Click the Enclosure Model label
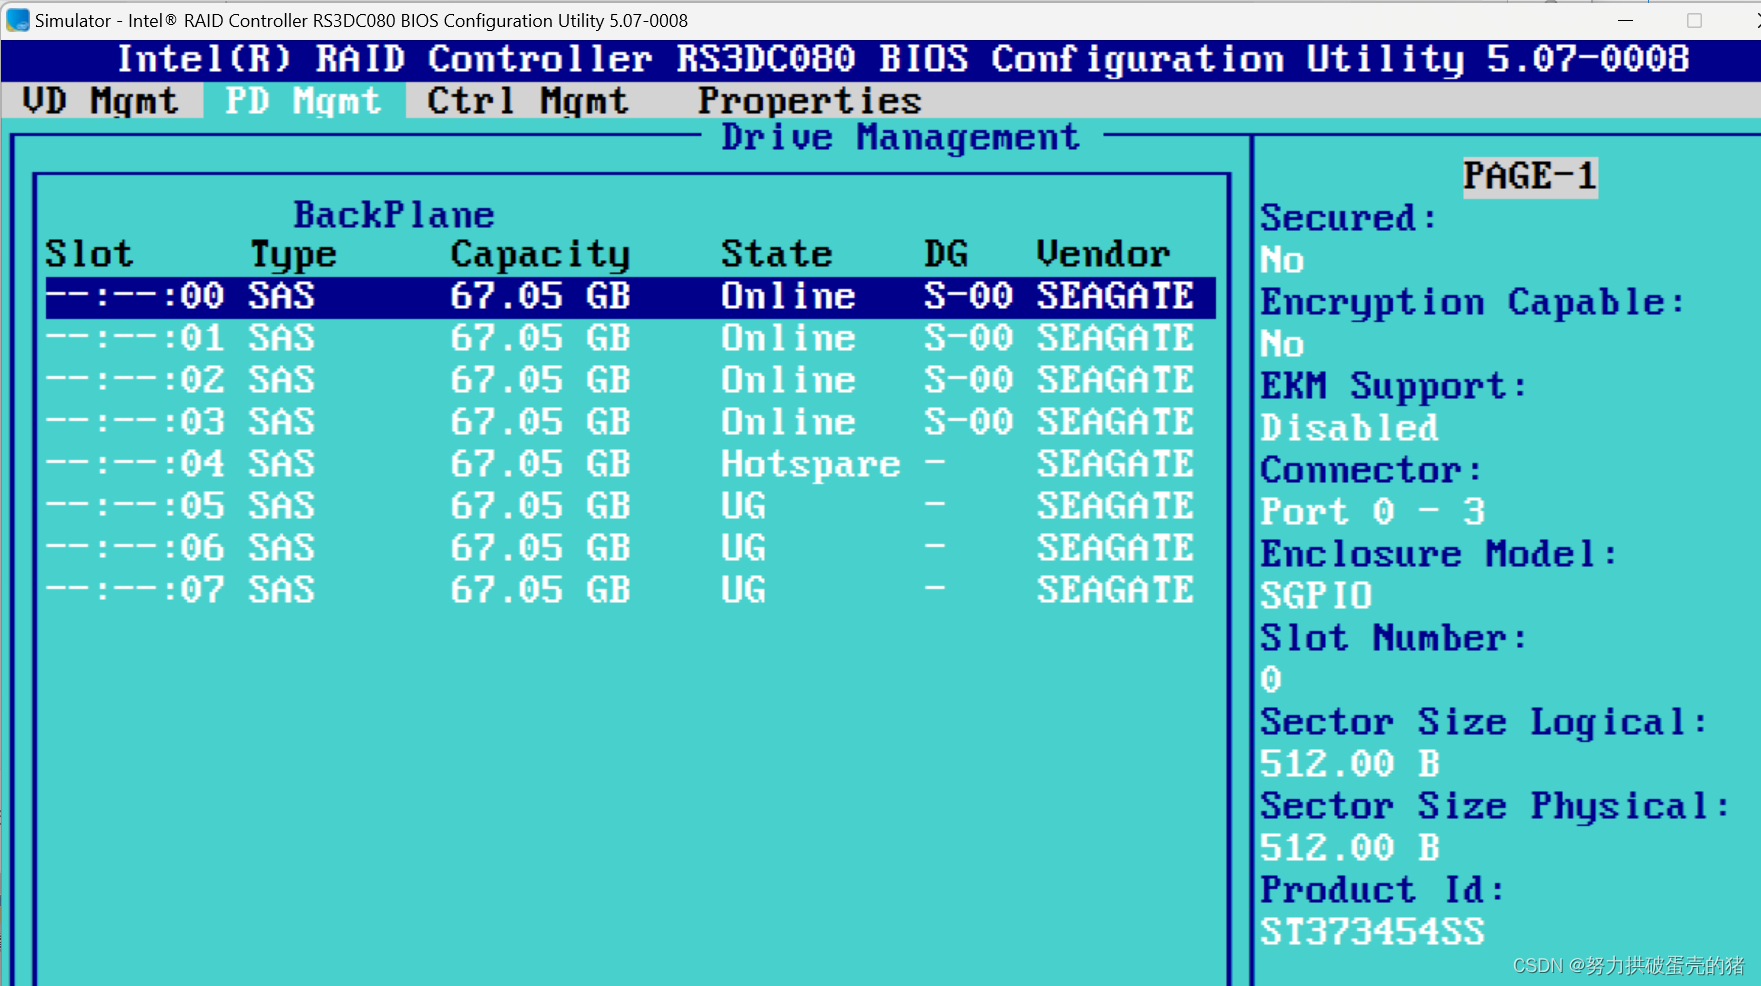This screenshot has width=1761, height=986. click(x=1438, y=554)
